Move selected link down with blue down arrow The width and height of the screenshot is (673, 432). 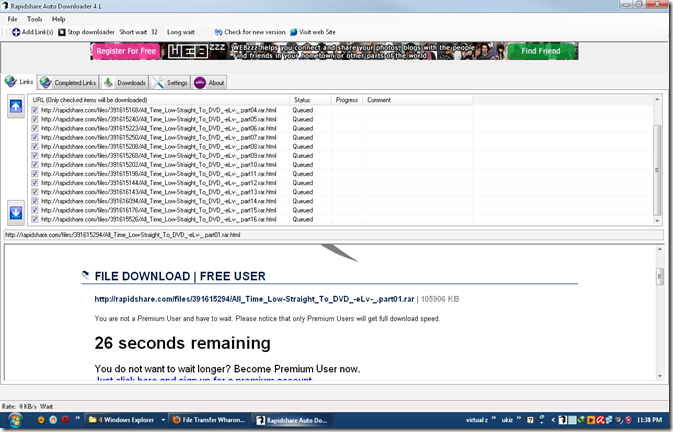coord(16,212)
